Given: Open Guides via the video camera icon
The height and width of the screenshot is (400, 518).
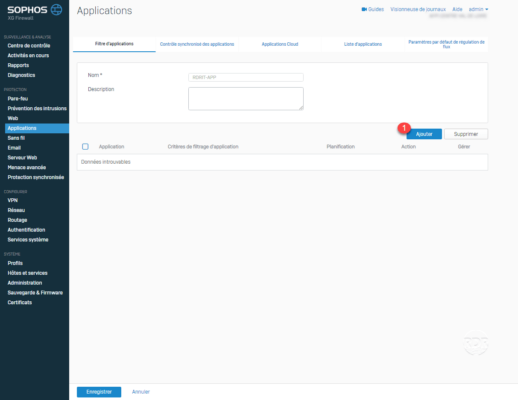Looking at the screenshot, I should pyautogui.click(x=364, y=9).
